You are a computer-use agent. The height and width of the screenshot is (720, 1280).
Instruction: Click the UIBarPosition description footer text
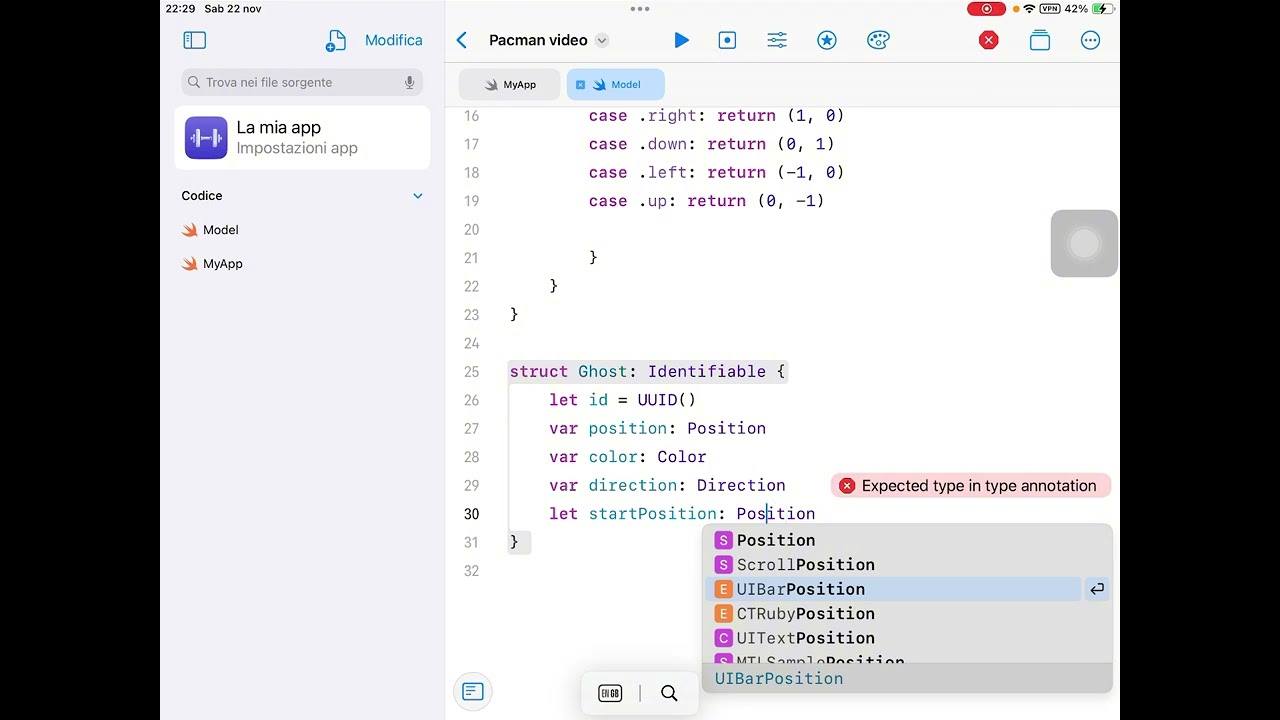(779, 678)
